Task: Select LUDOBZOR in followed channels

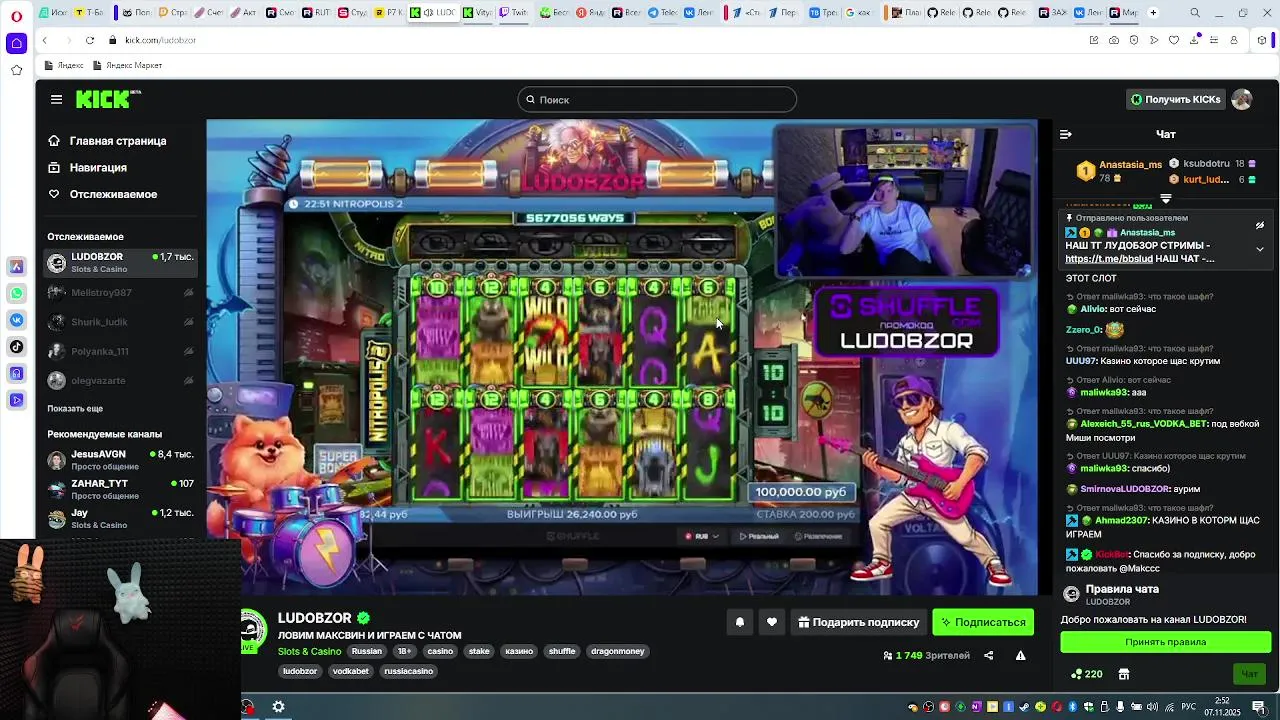Action: point(120,263)
